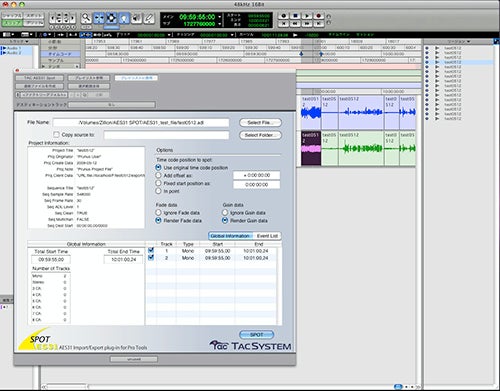Select the Selector tool

(x=111, y=18)
